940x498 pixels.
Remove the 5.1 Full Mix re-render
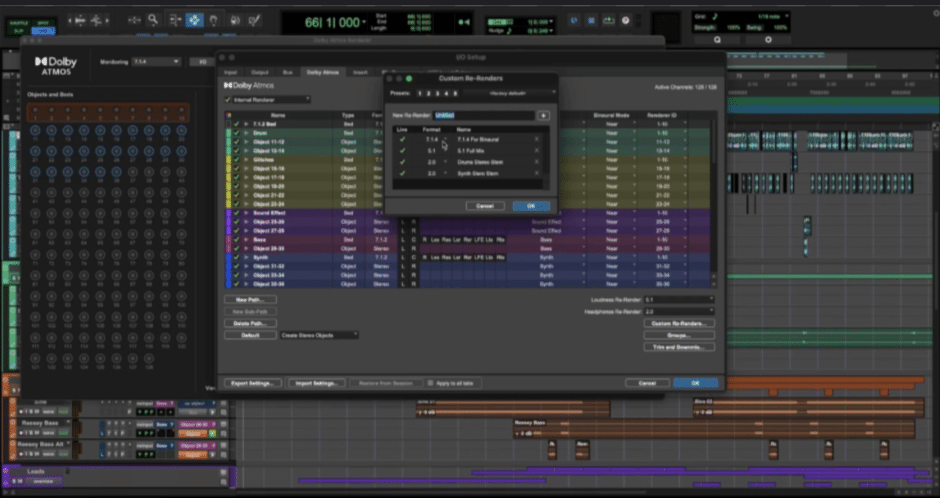tap(537, 150)
